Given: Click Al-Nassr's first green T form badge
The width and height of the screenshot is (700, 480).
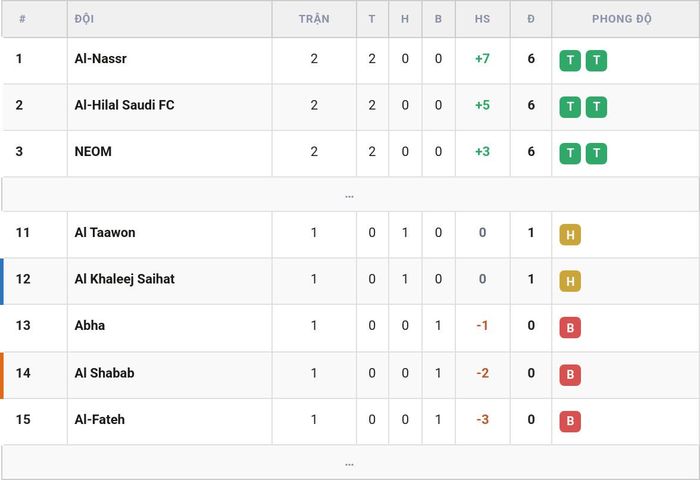Looking at the screenshot, I should click(570, 60).
